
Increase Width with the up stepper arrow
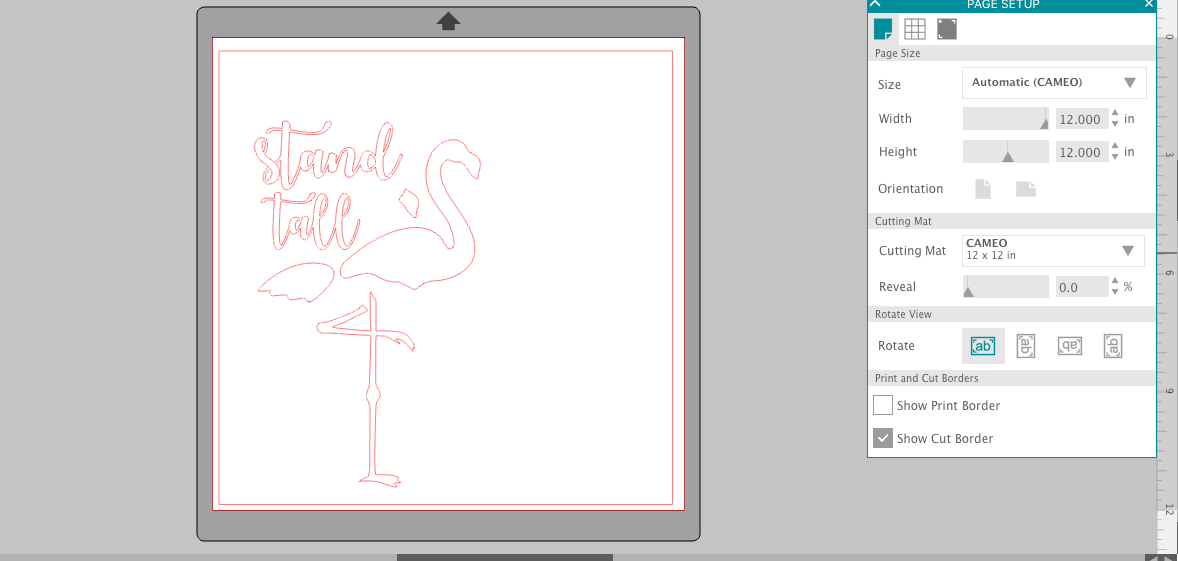click(x=1115, y=114)
